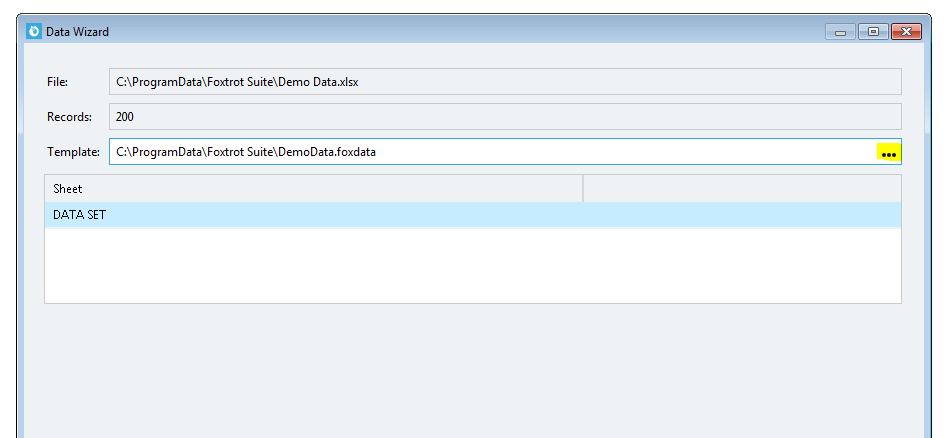Screen dimensions: 946x438
Task: Maximize the Data Wizard window
Action: [873, 32]
